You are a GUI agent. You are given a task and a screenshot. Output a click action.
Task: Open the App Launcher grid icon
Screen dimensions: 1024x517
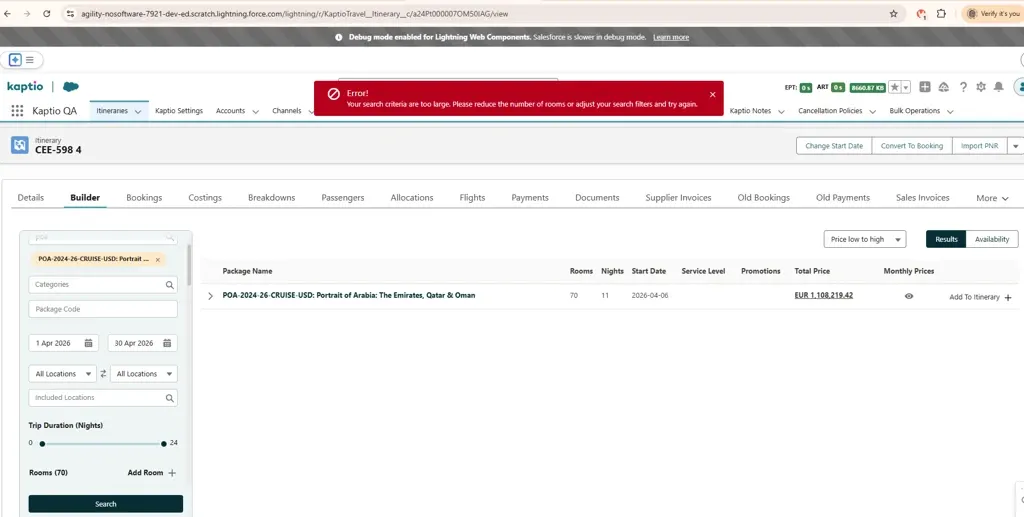[17, 111]
